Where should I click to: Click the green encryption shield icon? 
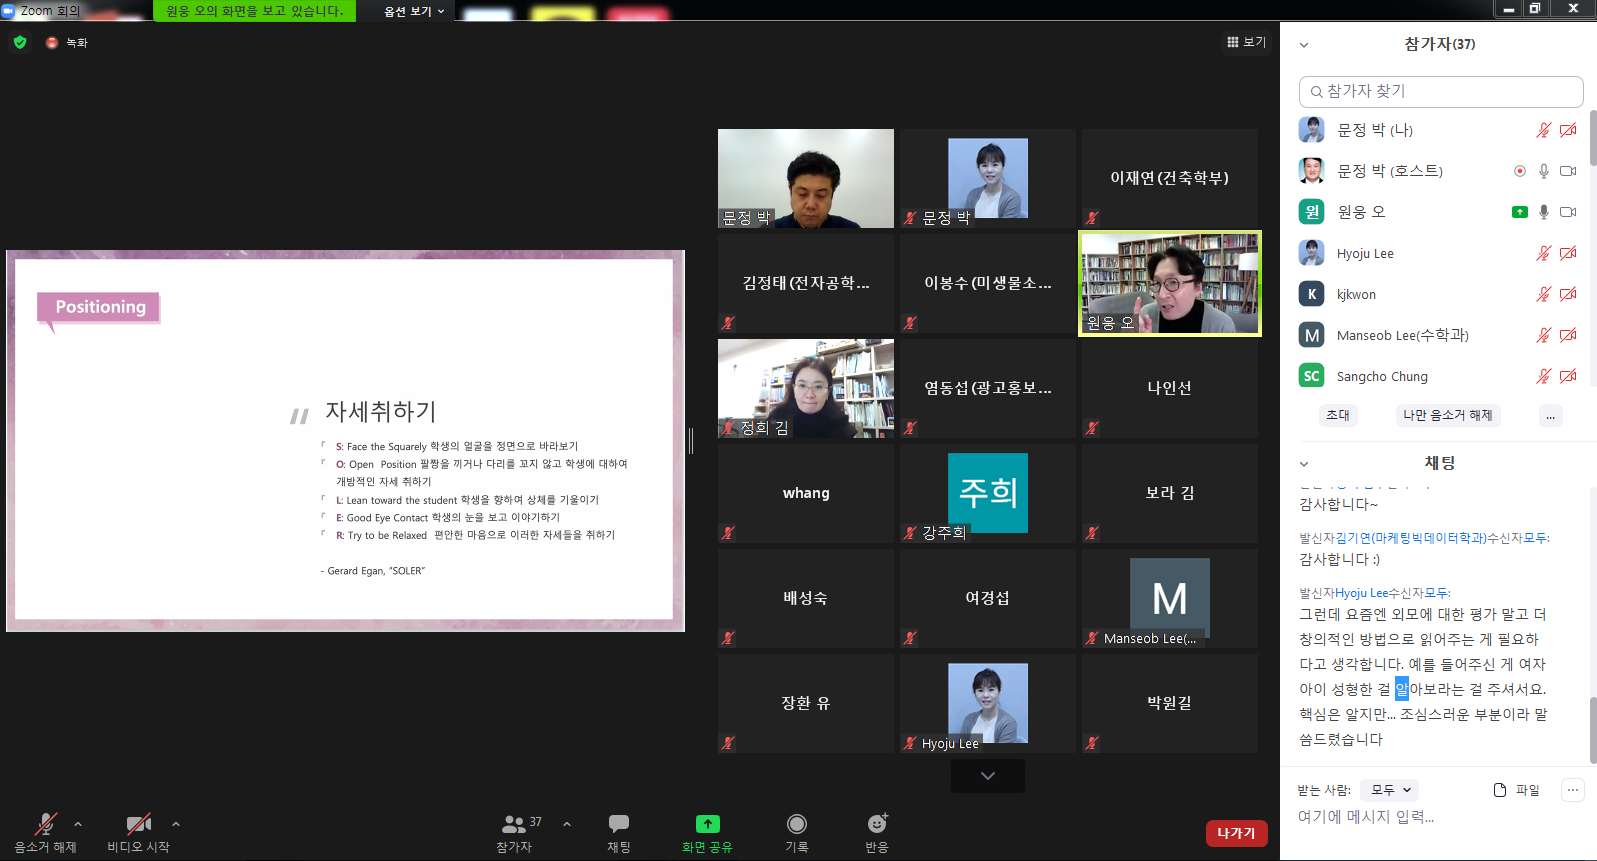coord(20,42)
